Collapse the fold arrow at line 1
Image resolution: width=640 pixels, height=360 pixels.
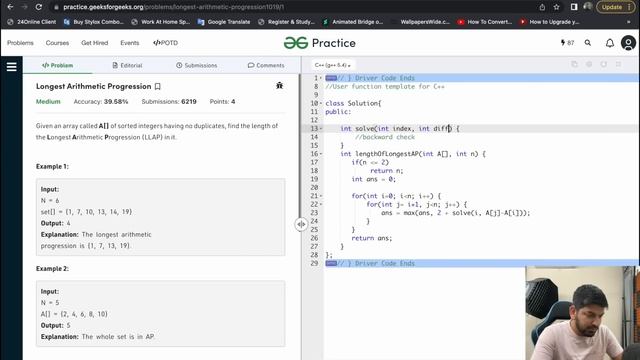click(x=321, y=78)
